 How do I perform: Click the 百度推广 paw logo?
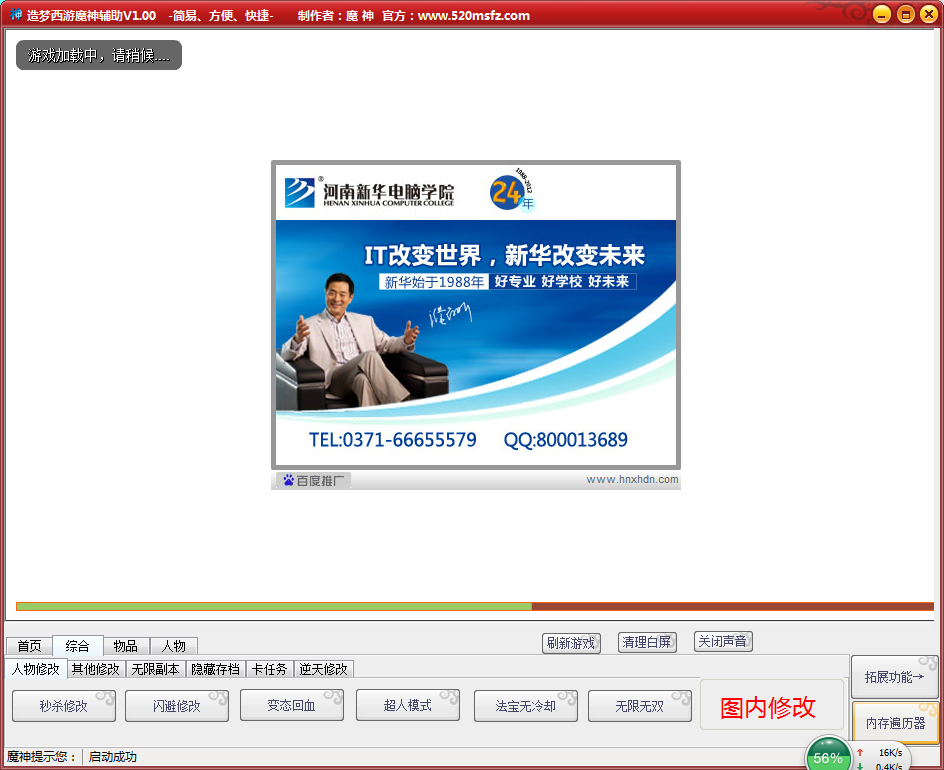313,480
